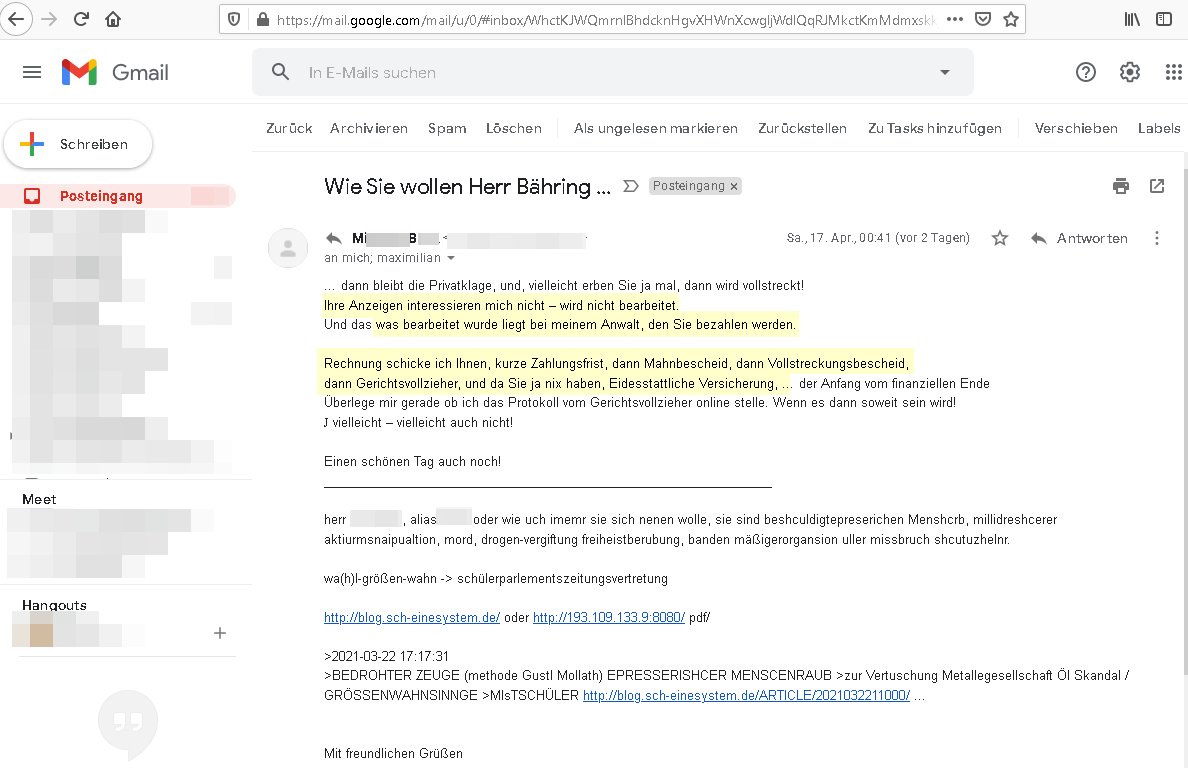Add a Hangouts contact with plus
The image size is (1188, 768).
220,632
